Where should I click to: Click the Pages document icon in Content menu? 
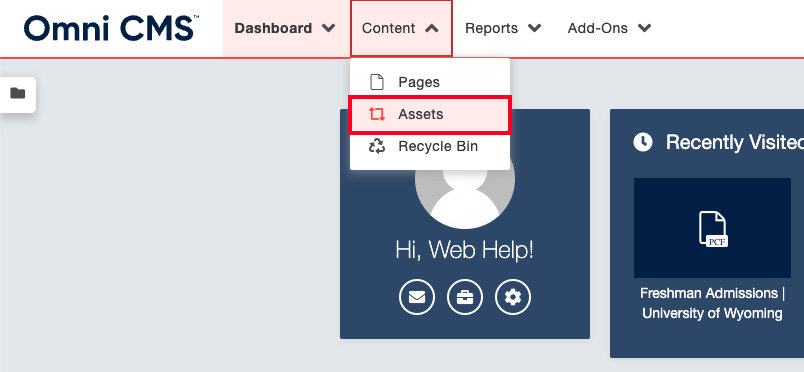[377, 82]
